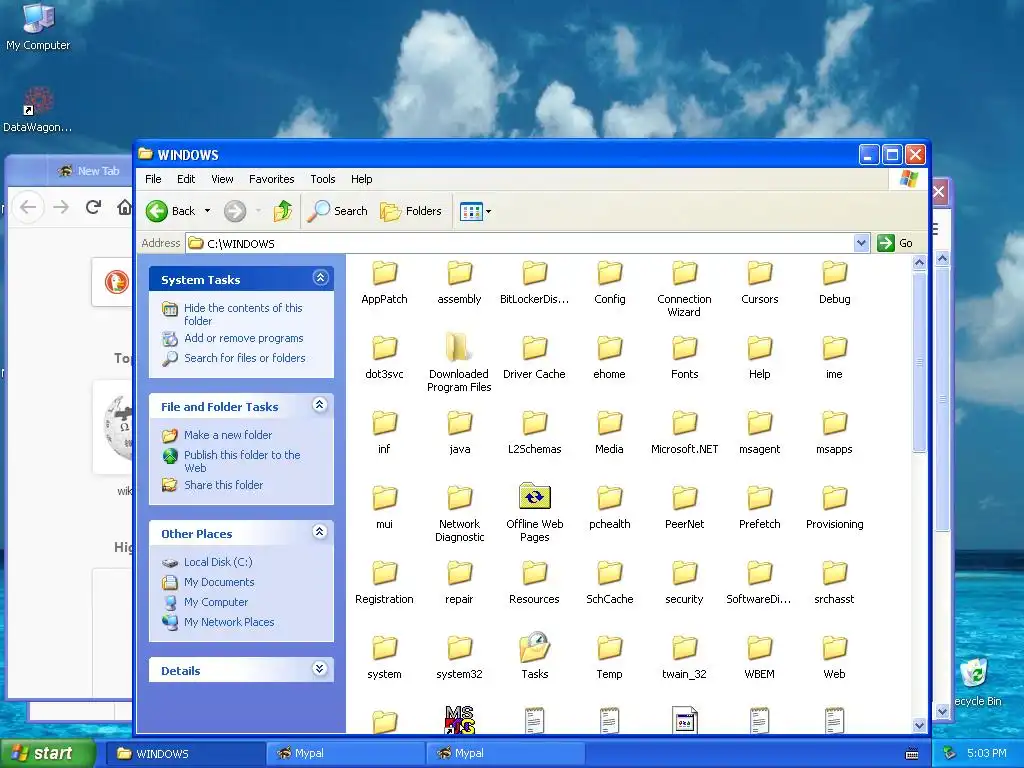Screen dimensions: 1024x768
Task: Select the system32 folder
Action: 459,658
